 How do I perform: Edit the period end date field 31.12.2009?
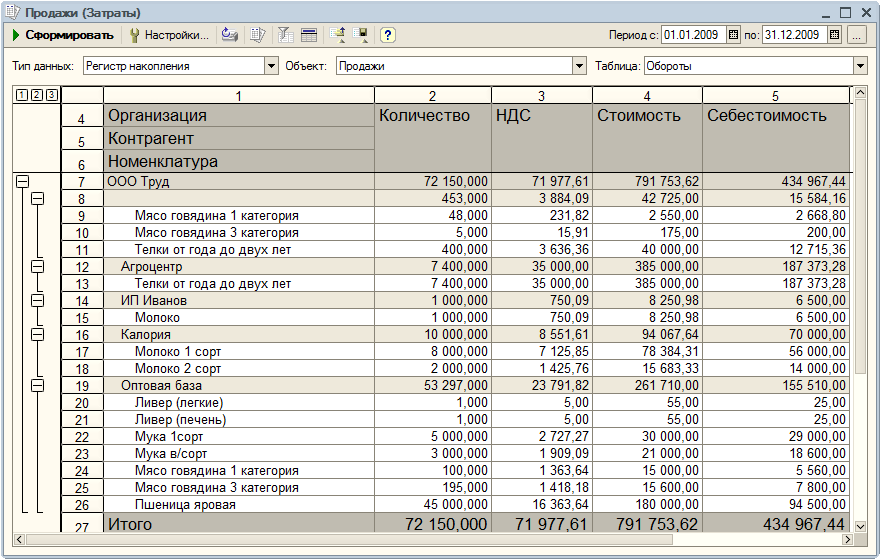tap(795, 35)
